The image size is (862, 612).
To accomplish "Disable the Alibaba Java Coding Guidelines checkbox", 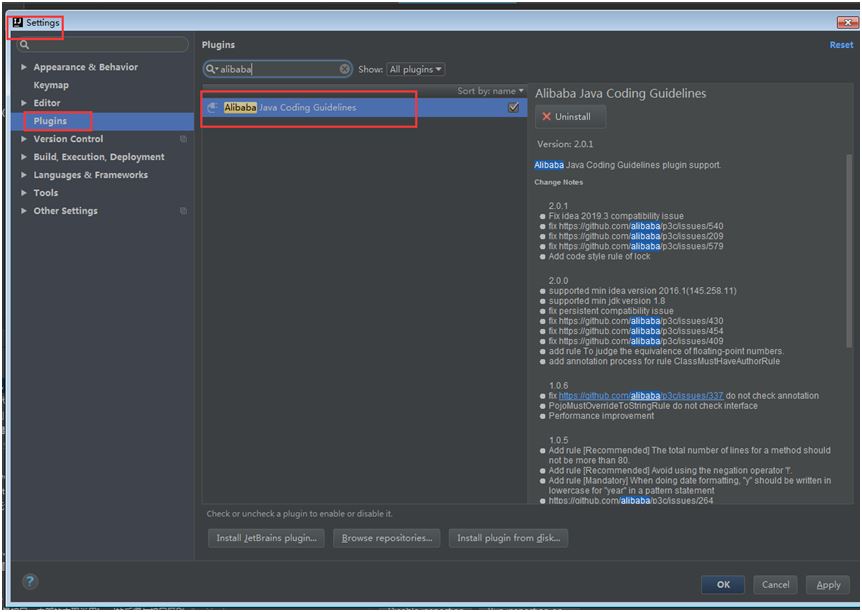I will (513, 107).
